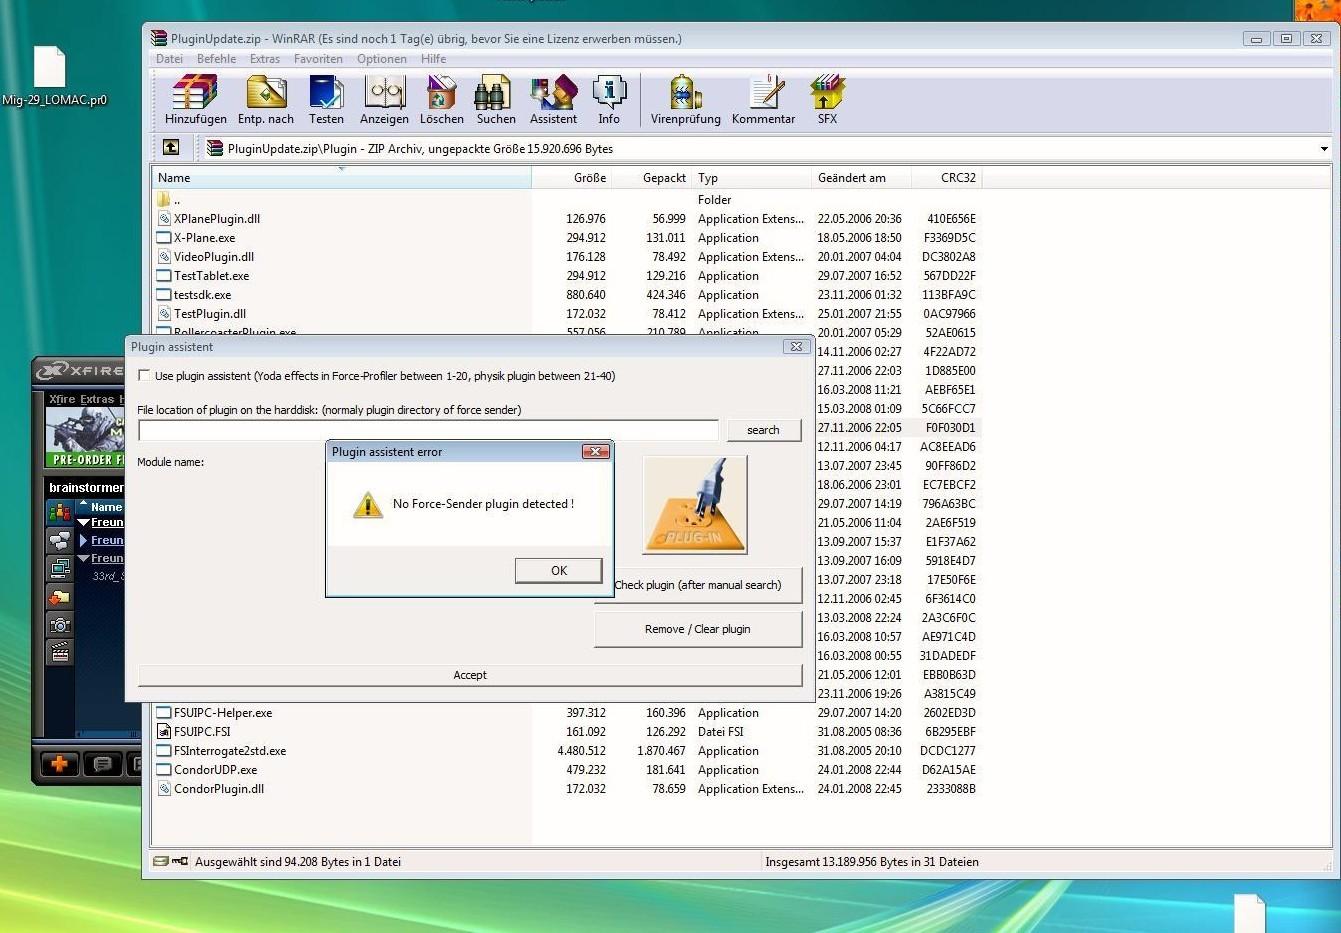1341x933 pixels.
Task: Open the Datei menu
Action: [169, 59]
